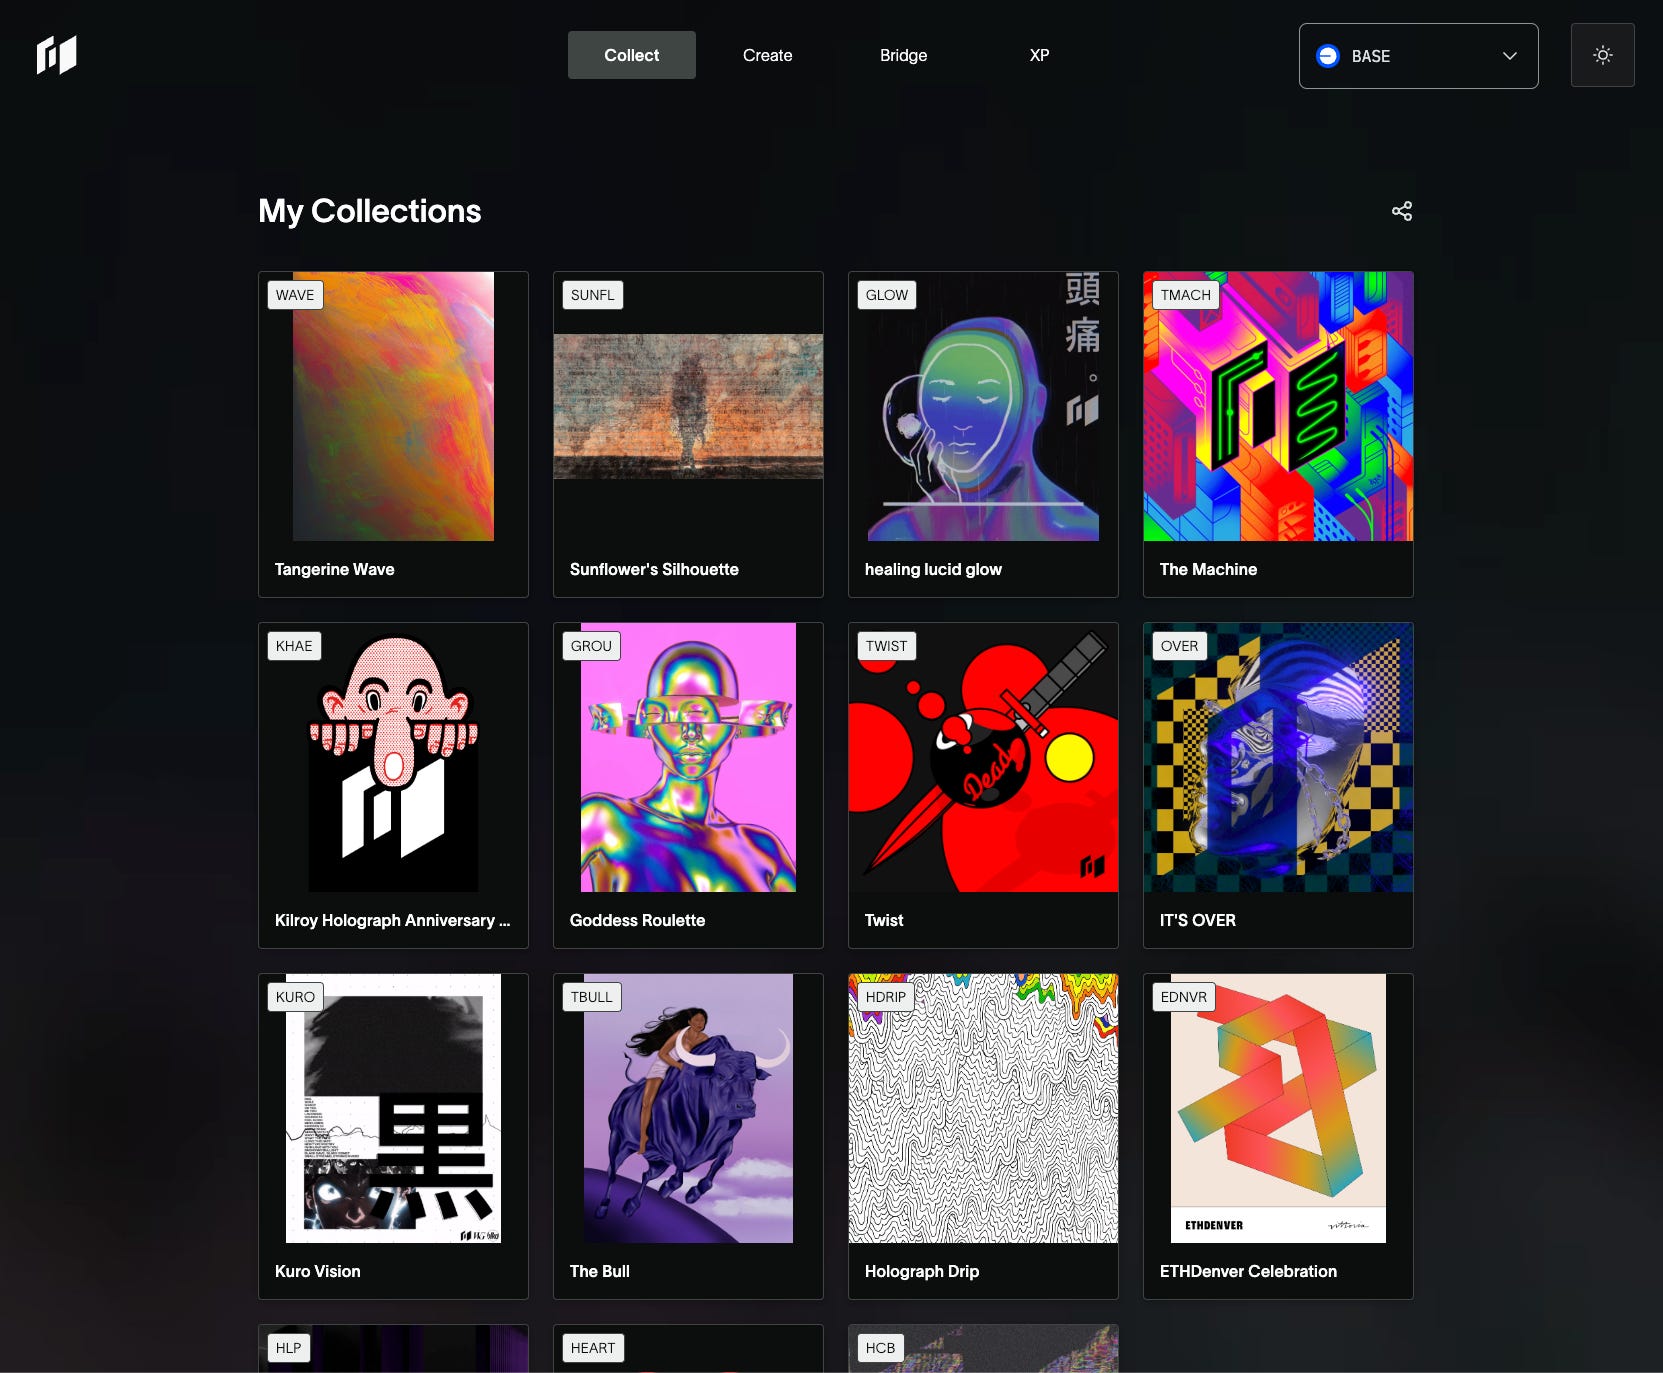Click The Bull title text
Image resolution: width=1663 pixels, height=1373 pixels.
point(599,1271)
